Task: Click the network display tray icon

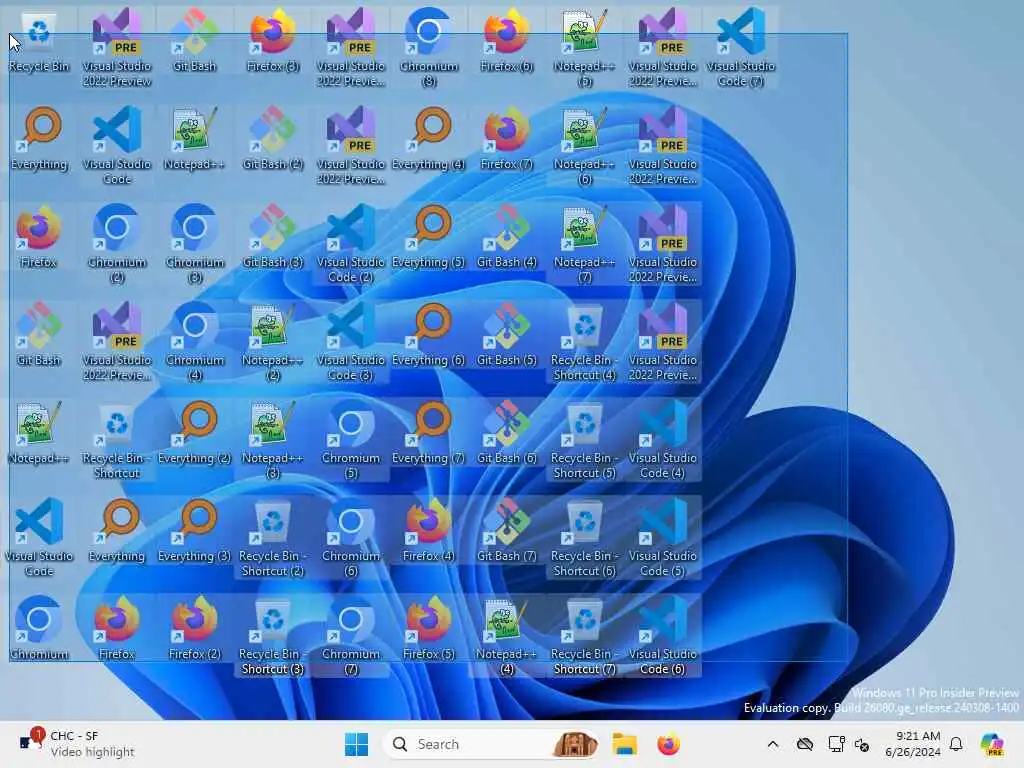Action: point(835,744)
